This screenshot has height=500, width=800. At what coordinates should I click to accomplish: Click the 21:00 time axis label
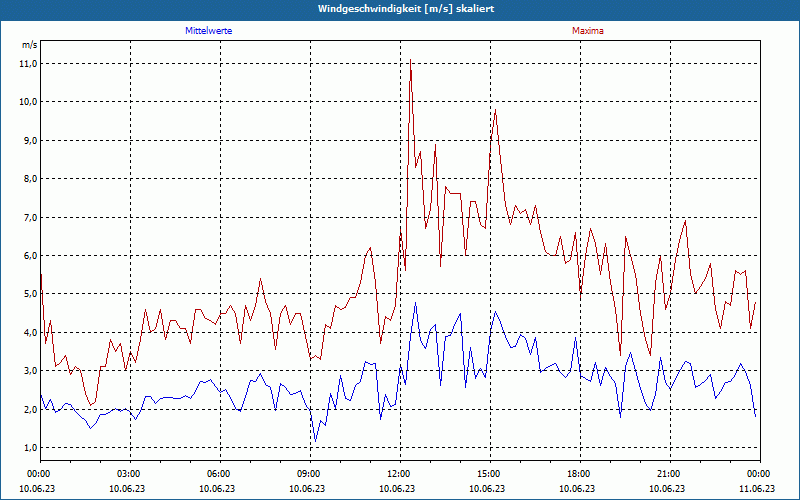pyautogui.click(x=670, y=474)
